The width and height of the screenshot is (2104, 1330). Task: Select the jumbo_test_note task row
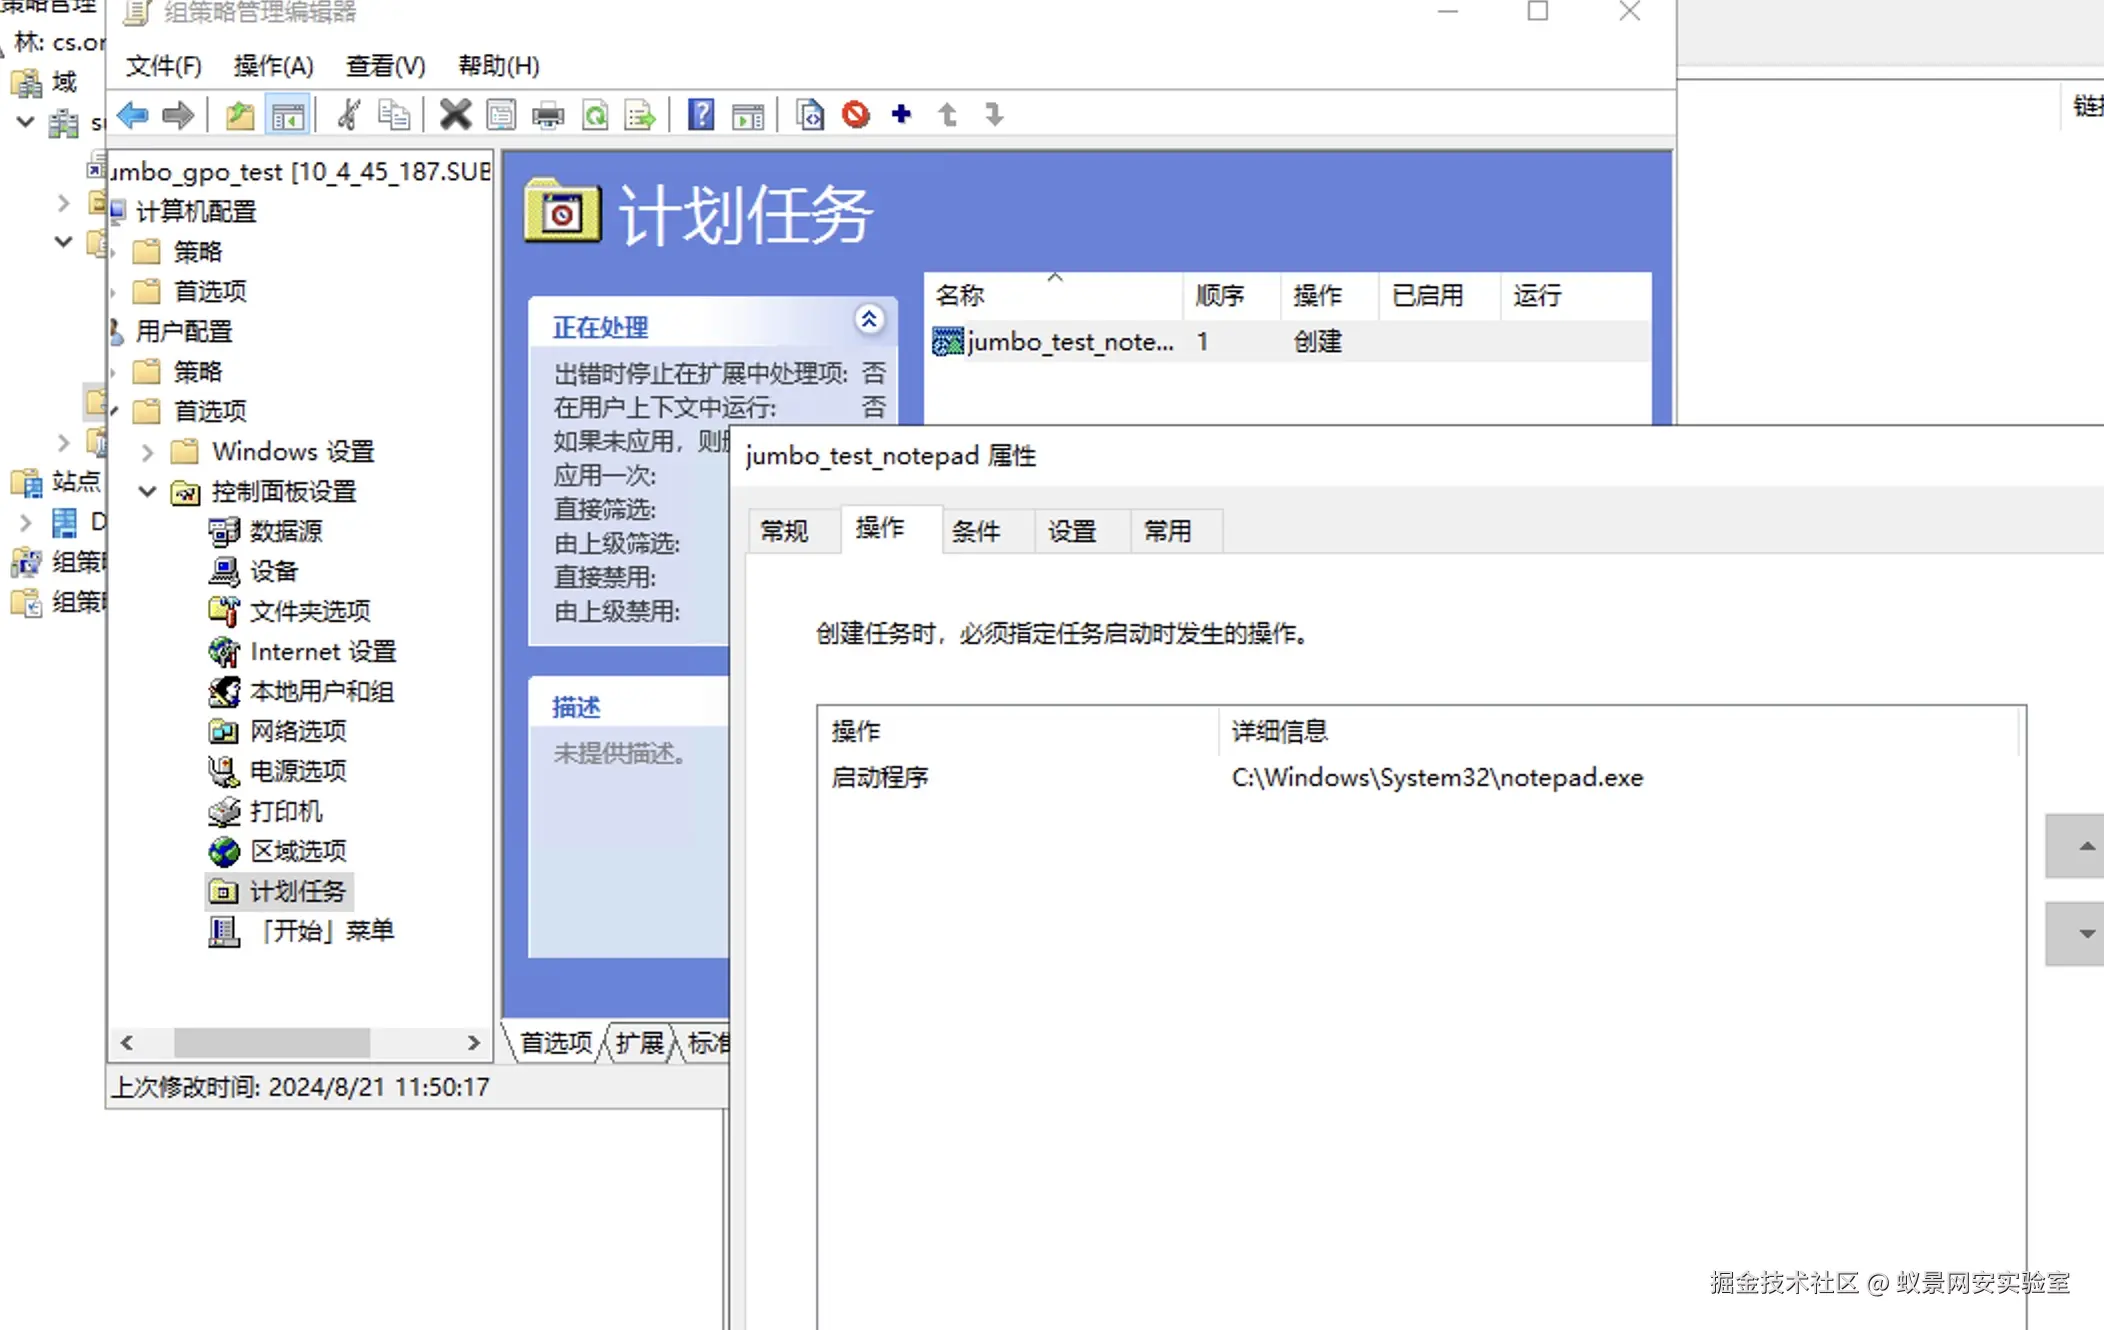1069,342
